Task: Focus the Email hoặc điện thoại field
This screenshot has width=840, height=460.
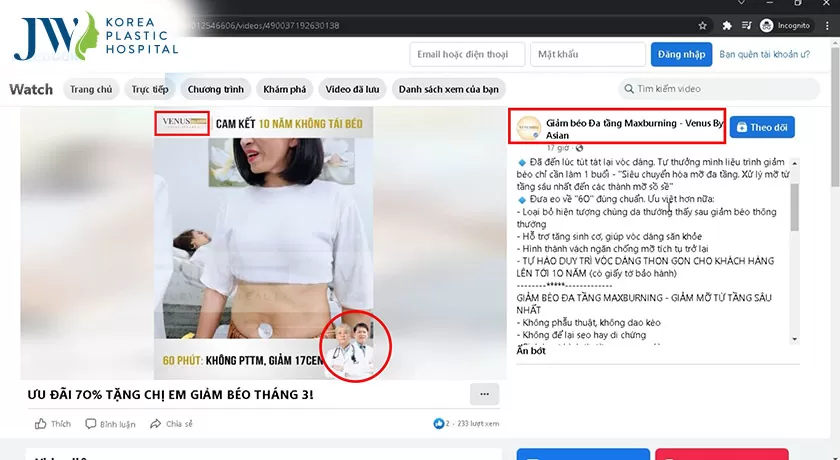Action: point(467,54)
